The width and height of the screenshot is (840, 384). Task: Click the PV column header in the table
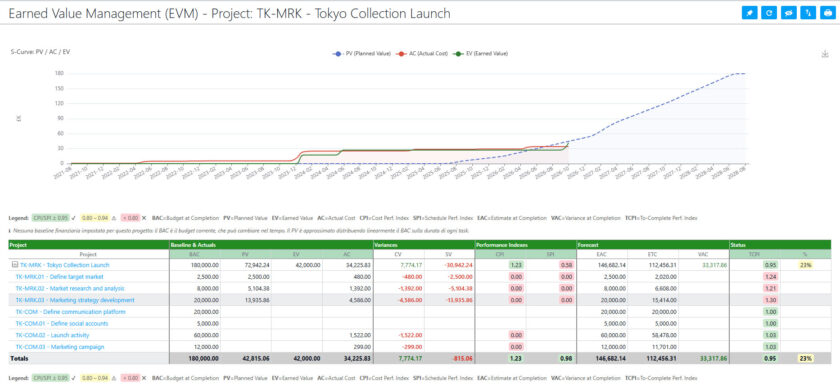point(245,254)
